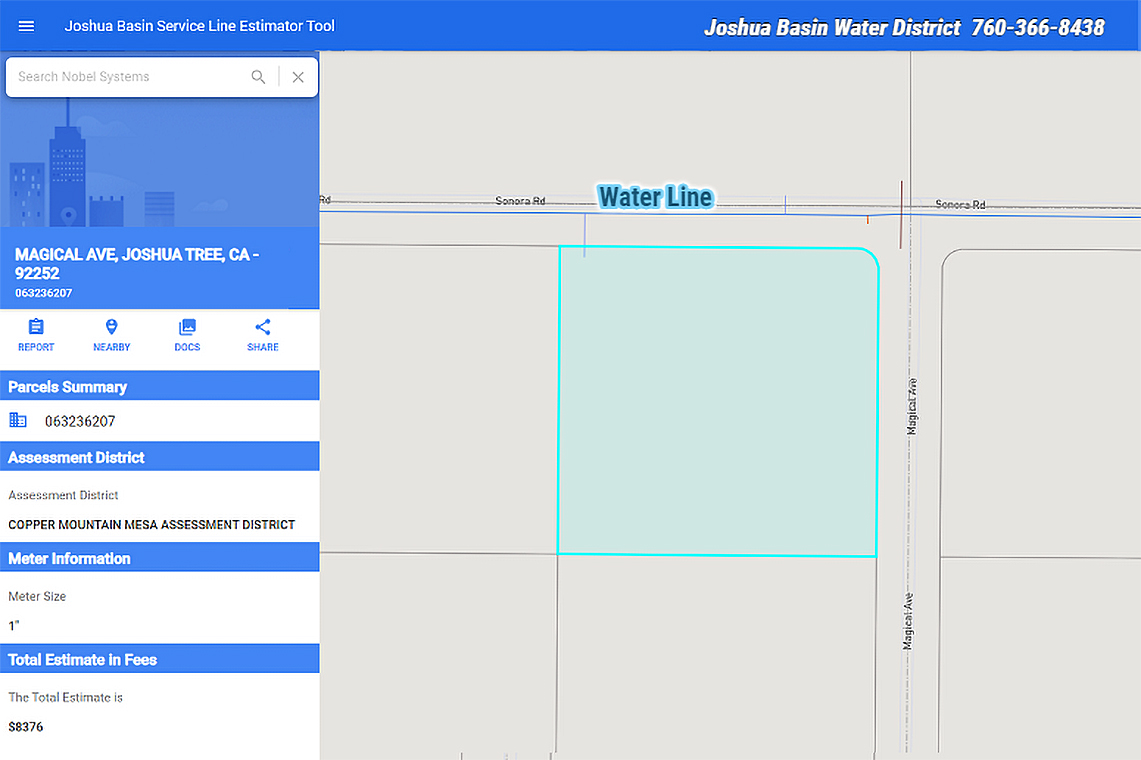The width and height of the screenshot is (1141, 760).
Task: Click the parcel building icon beside 063236207
Action: [18, 420]
